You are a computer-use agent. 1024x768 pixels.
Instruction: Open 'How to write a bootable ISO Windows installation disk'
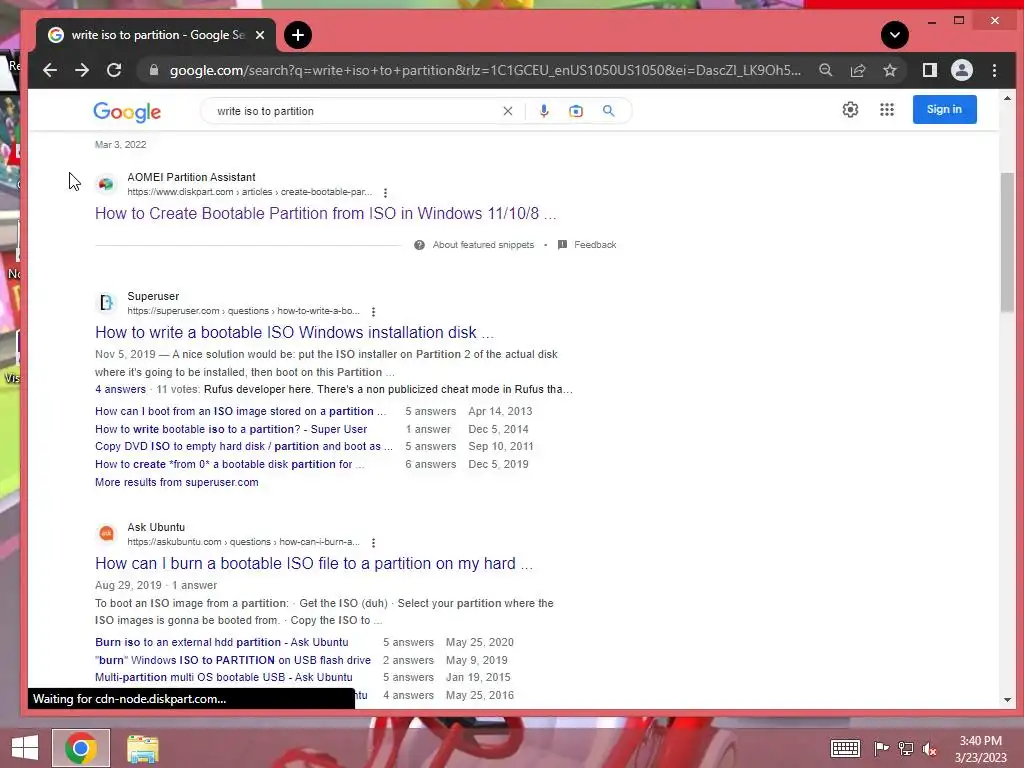(x=294, y=332)
